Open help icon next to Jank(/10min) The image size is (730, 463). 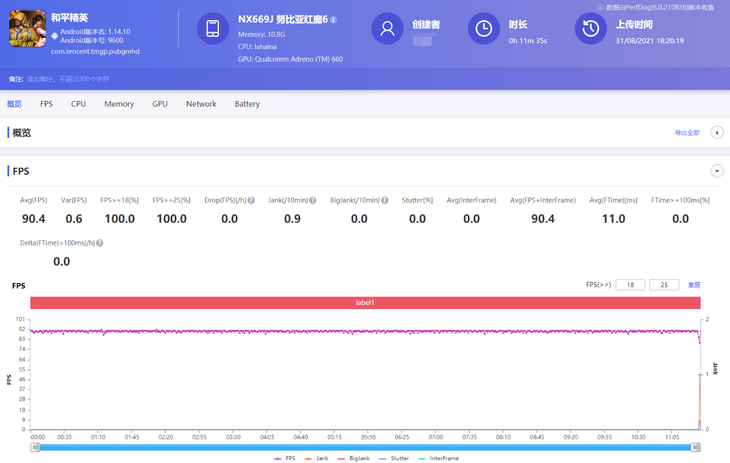click(313, 200)
